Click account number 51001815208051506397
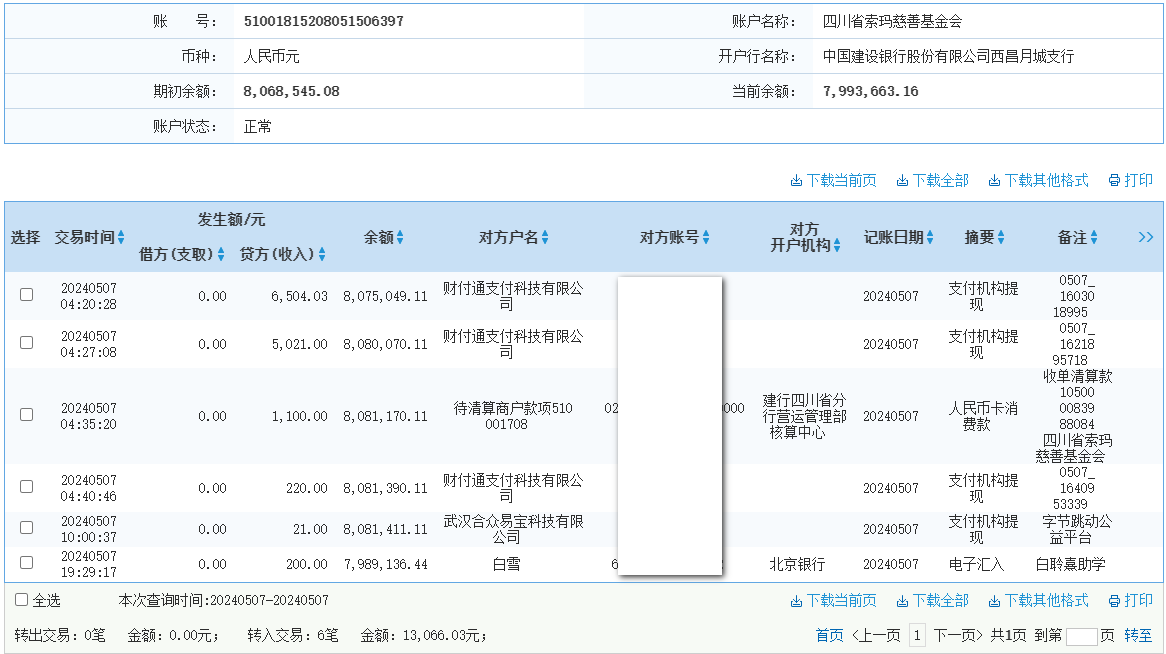Screen dimensions: 1166x654 click(x=323, y=22)
